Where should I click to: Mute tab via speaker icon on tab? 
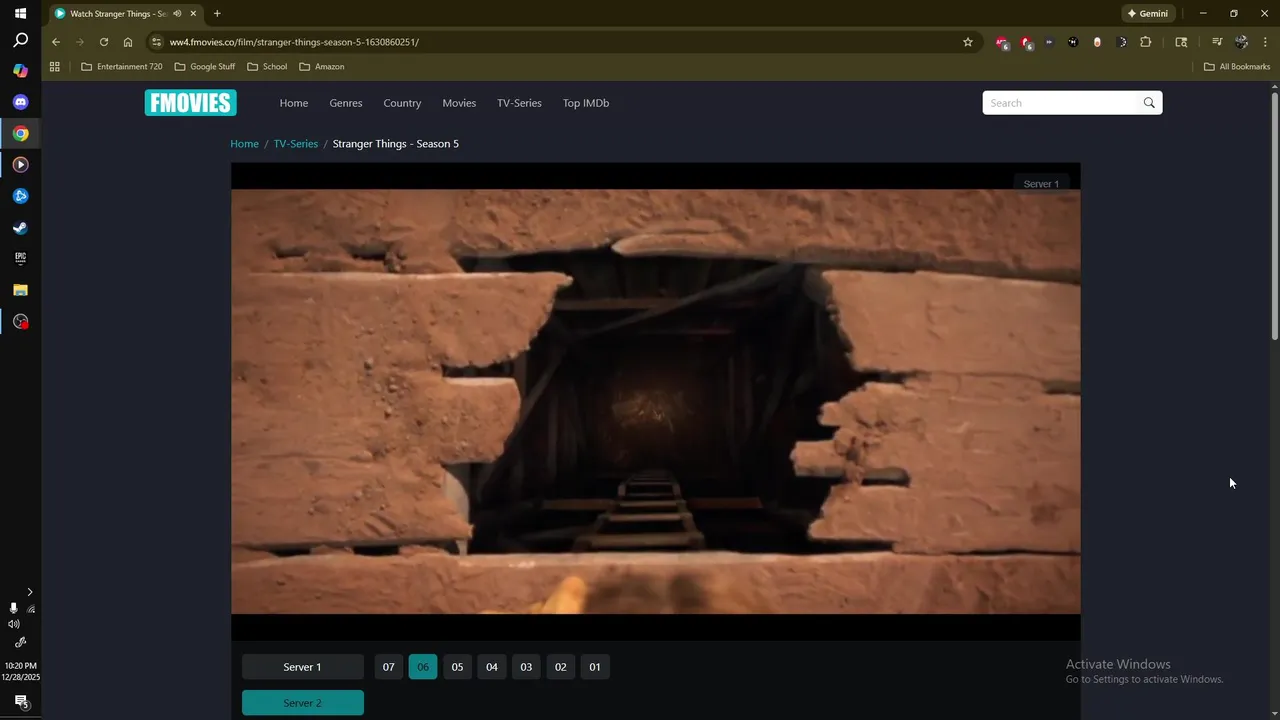coord(177,14)
